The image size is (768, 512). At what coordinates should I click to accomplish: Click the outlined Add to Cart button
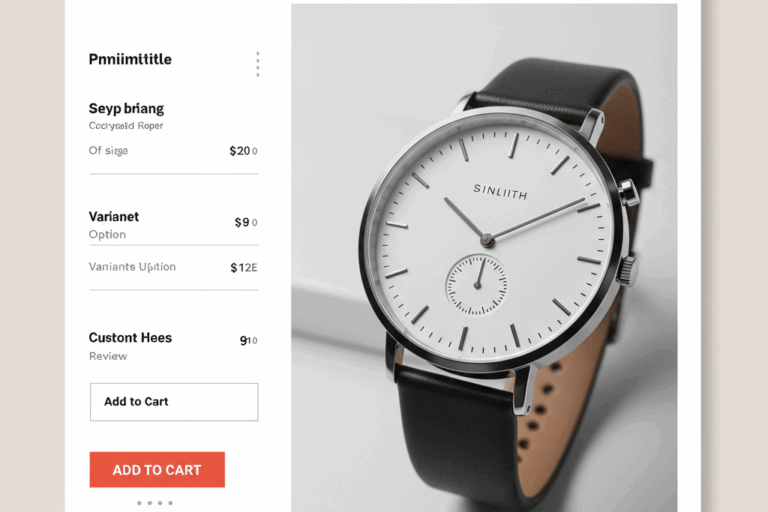[x=174, y=402]
